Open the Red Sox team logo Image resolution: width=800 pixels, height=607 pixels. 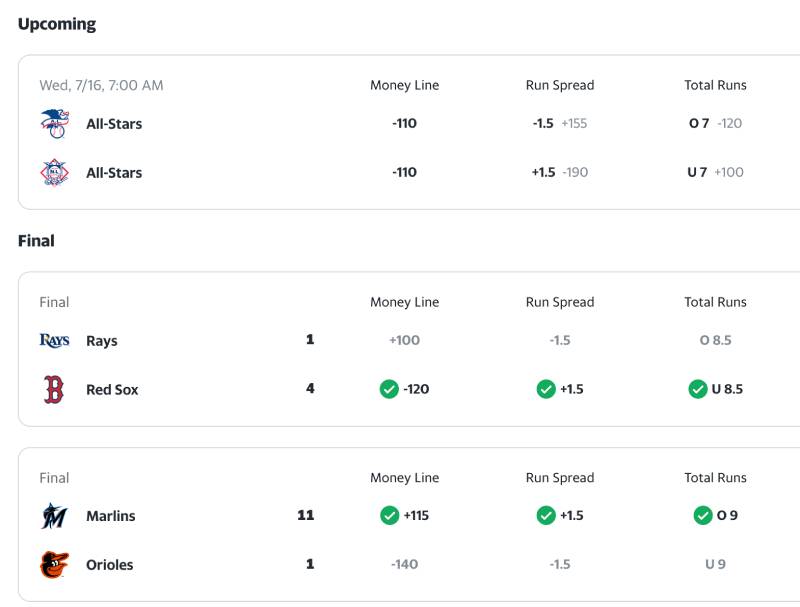tap(54, 389)
